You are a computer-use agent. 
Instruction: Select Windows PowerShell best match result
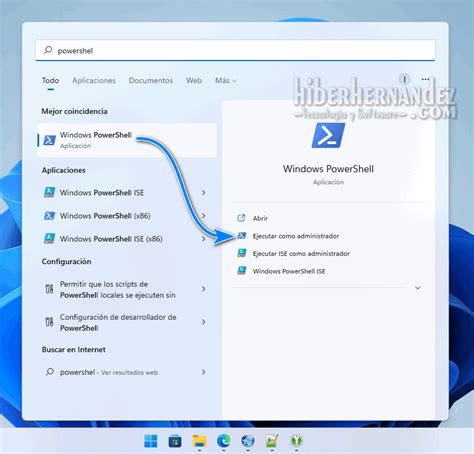[127, 140]
